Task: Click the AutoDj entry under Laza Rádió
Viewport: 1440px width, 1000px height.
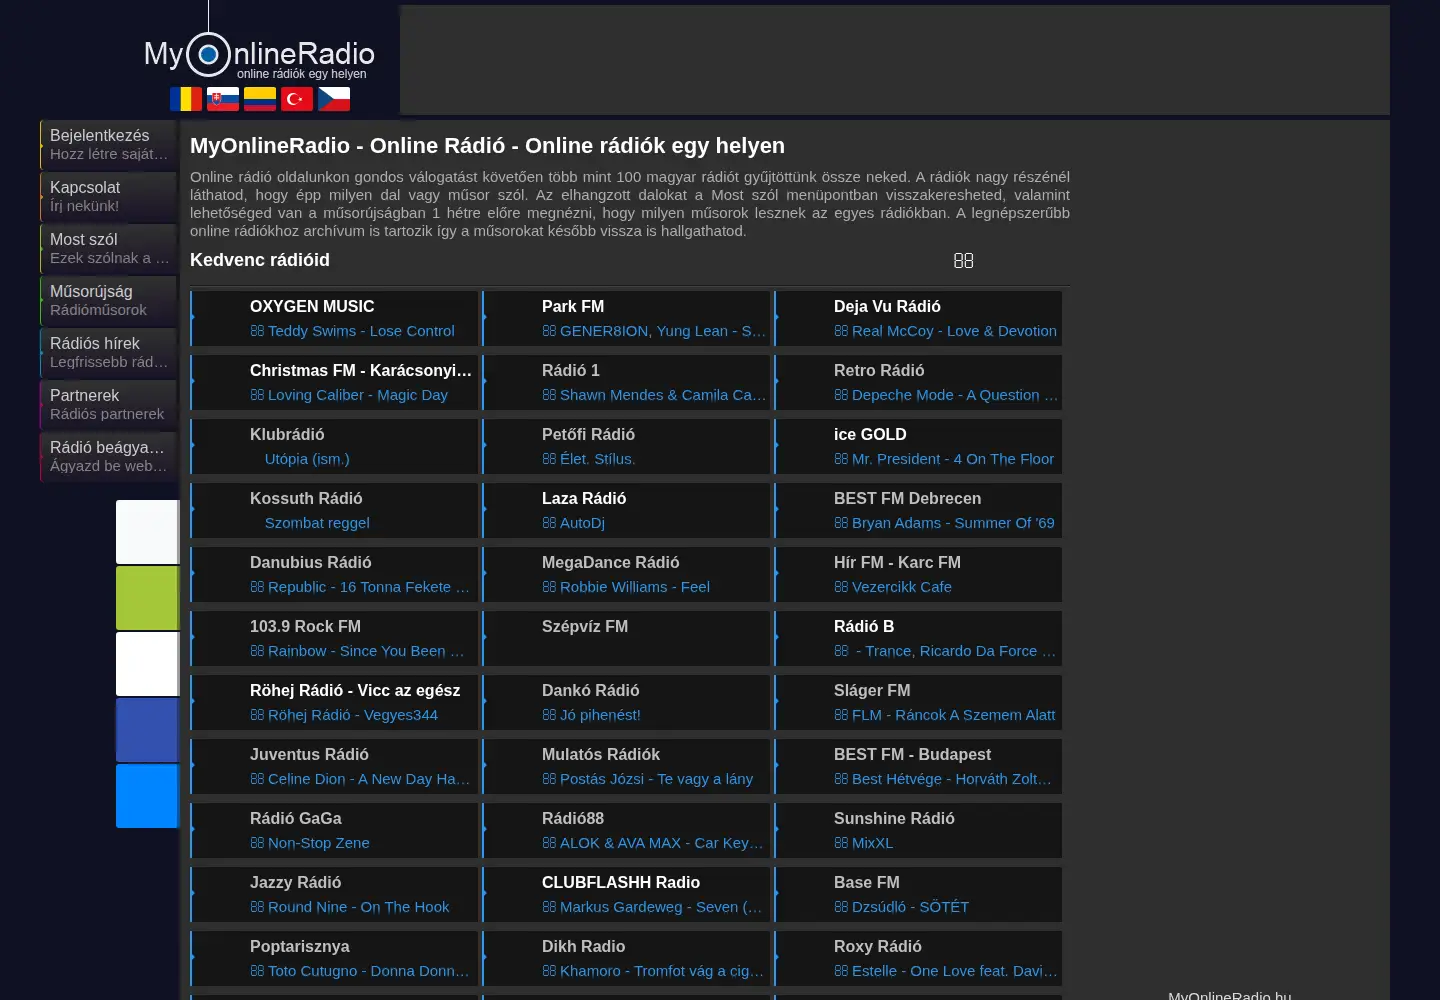Action: (x=582, y=523)
